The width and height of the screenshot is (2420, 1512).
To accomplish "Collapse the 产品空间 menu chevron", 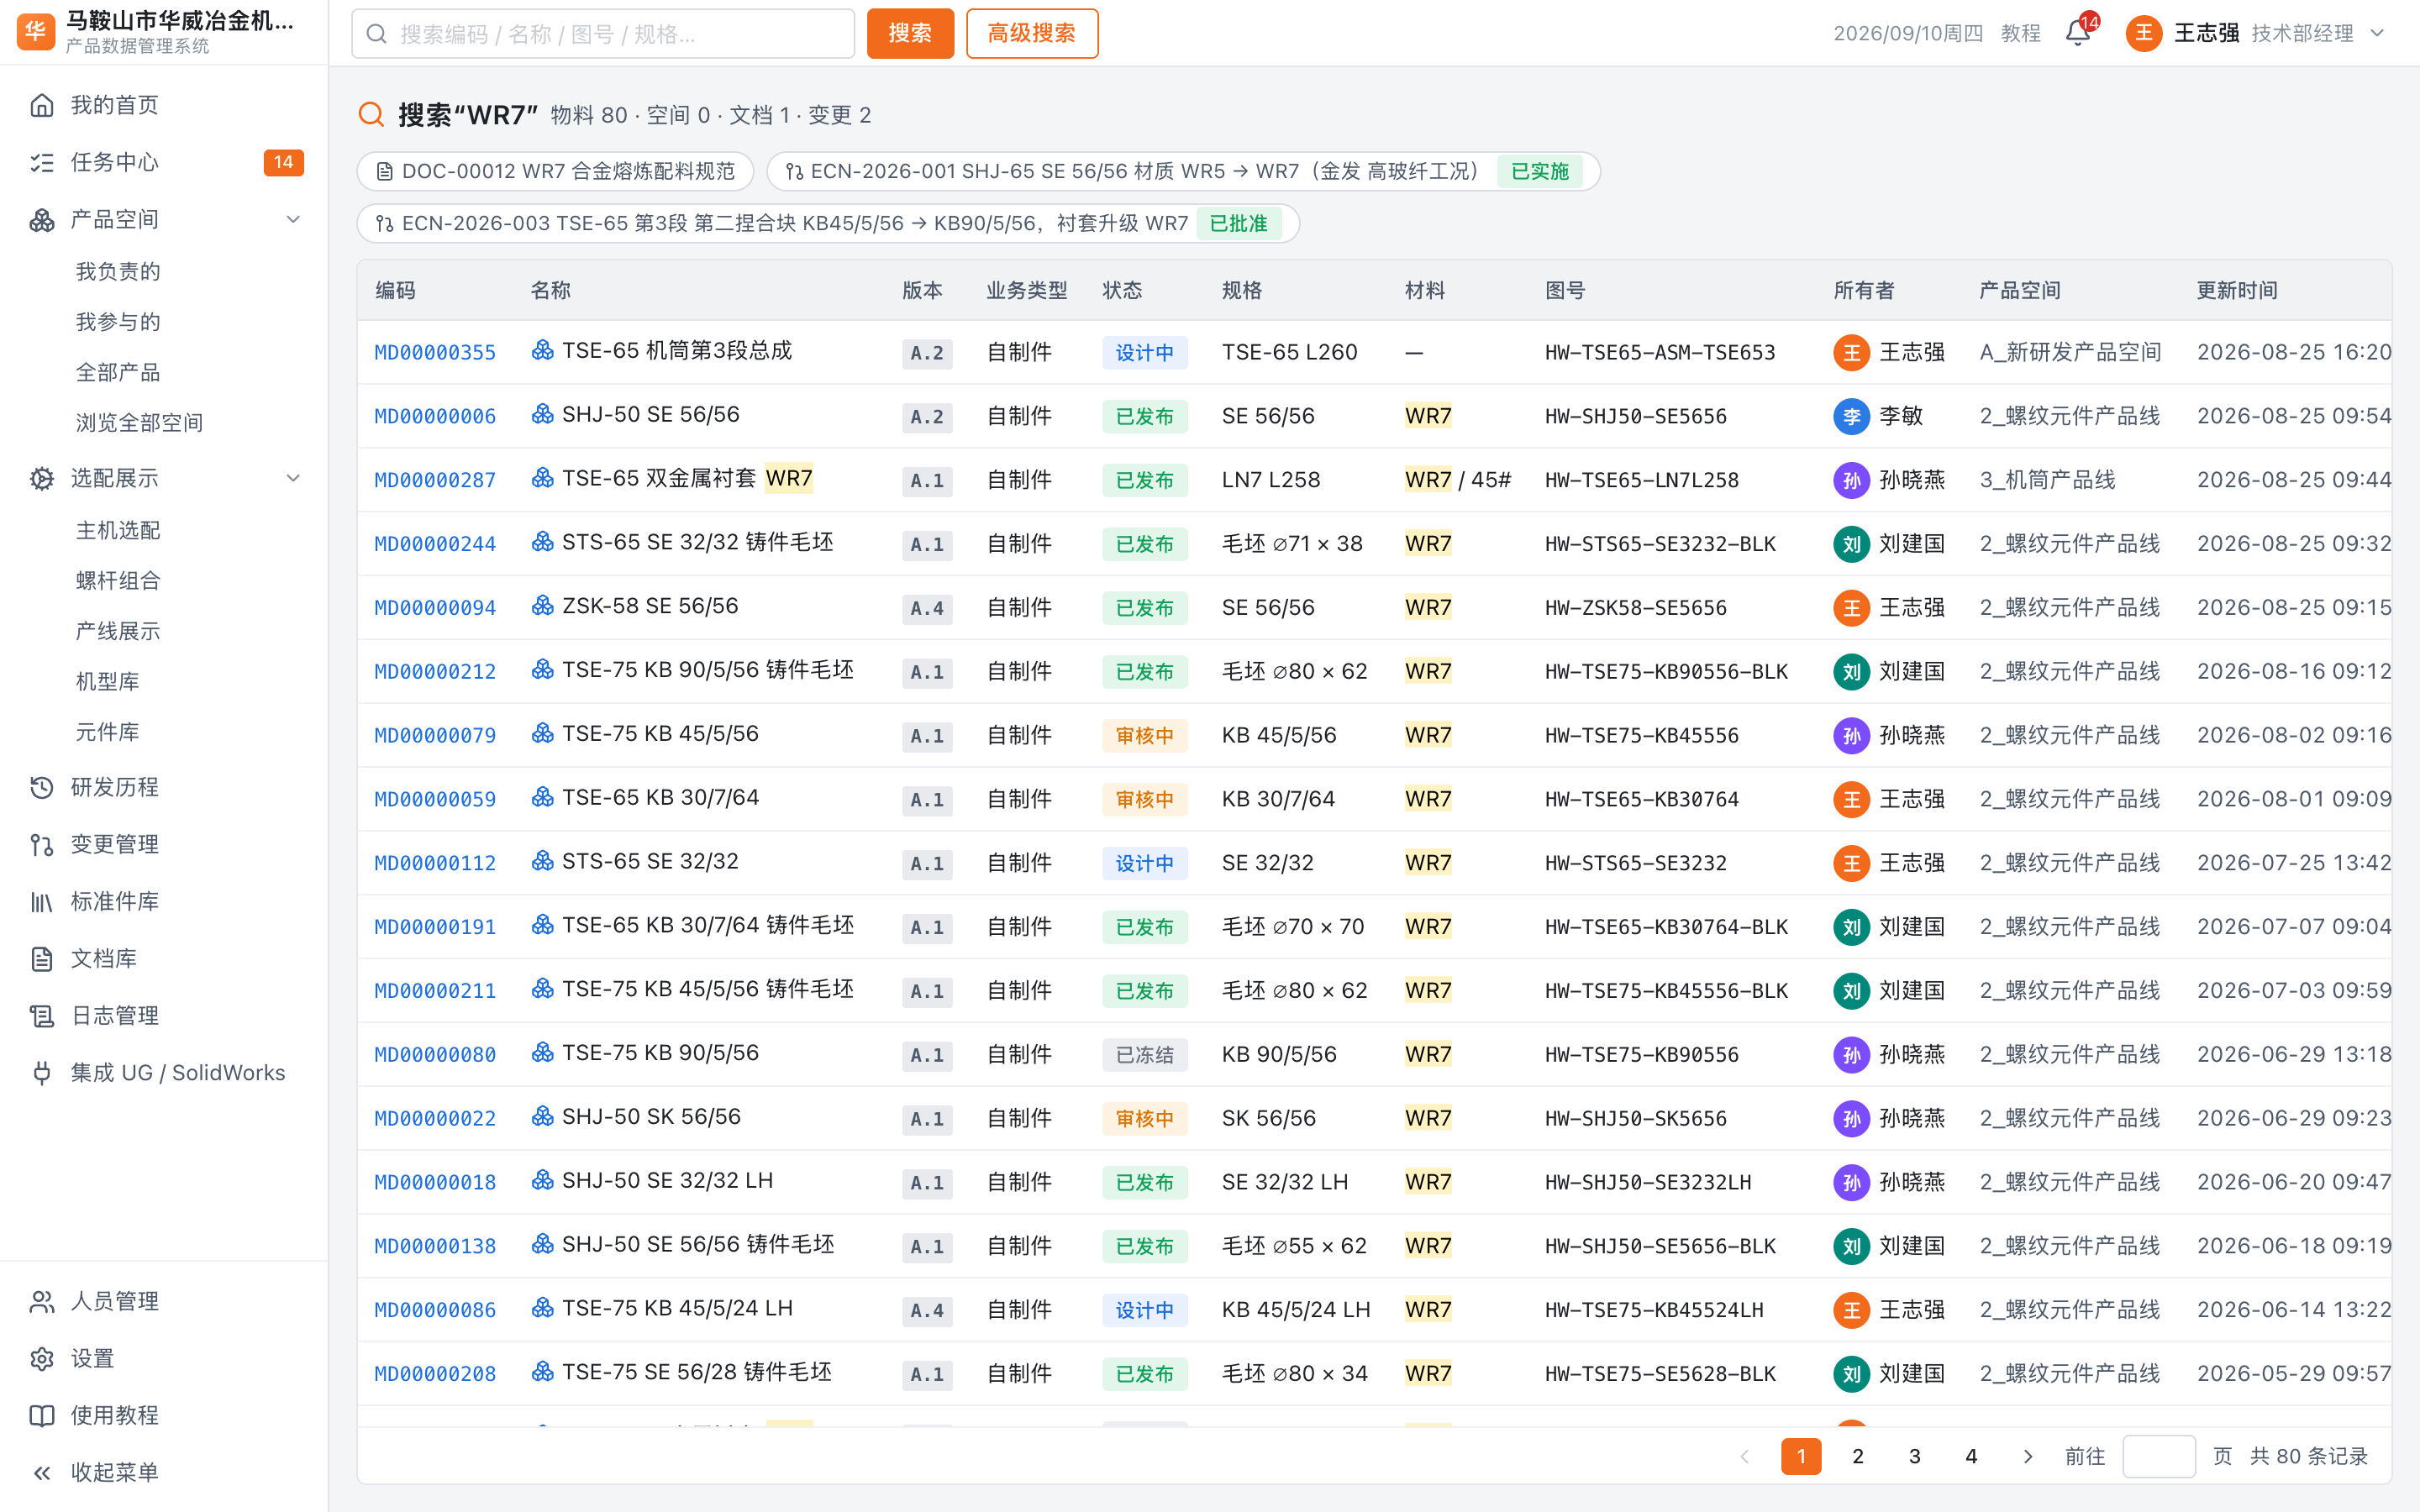I will click(293, 219).
